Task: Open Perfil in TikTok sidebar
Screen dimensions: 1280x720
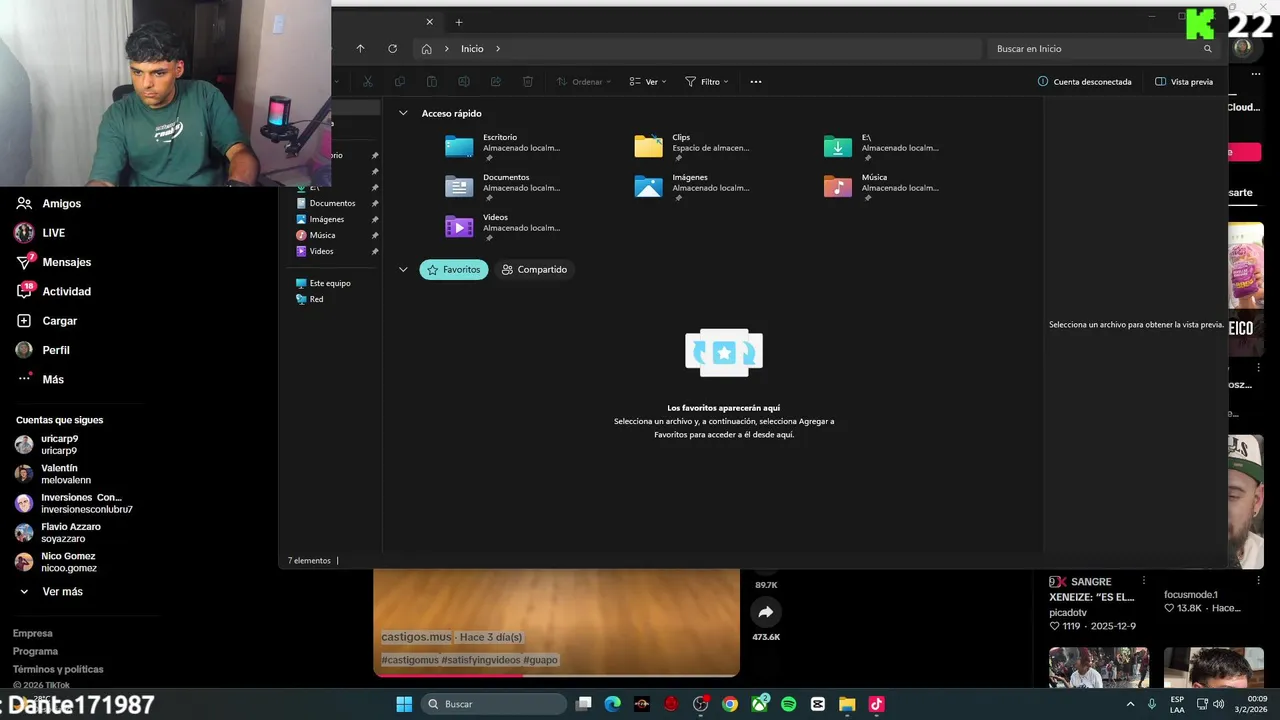Action: (43, 350)
